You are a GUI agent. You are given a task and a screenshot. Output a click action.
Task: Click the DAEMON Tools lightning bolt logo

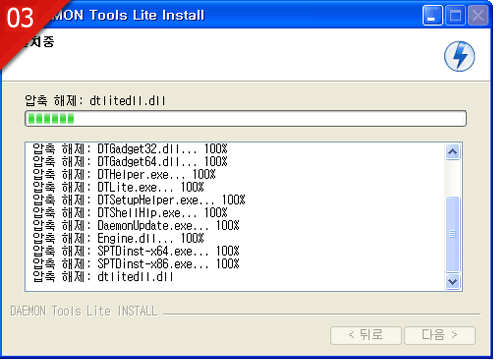click(459, 56)
